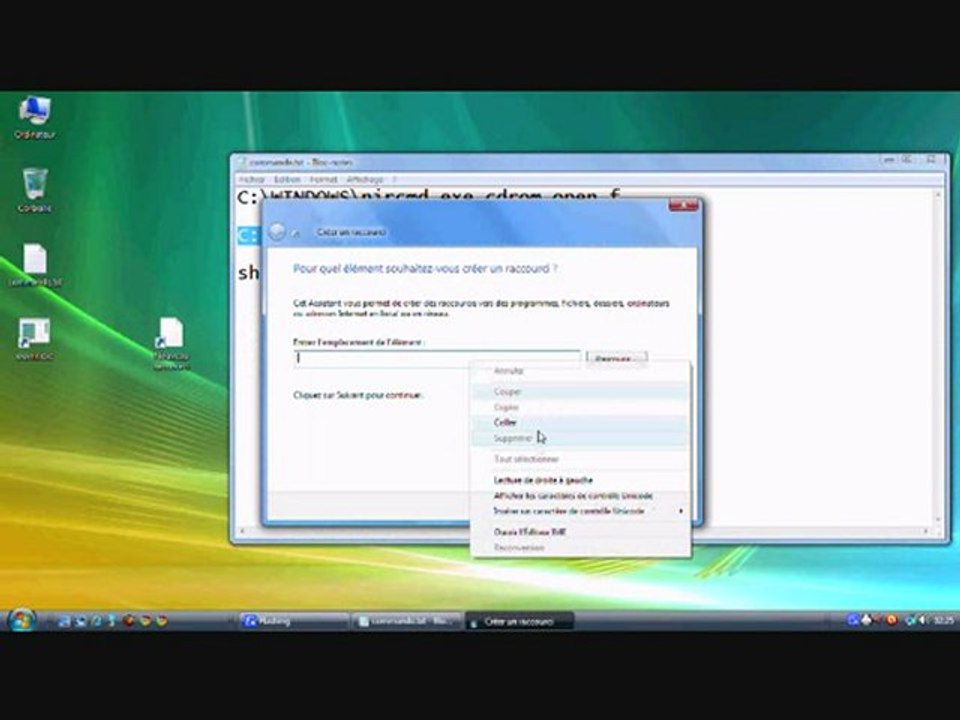
Task: Open the ? help menu in Bloc-notes
Action: pos(395,179)
